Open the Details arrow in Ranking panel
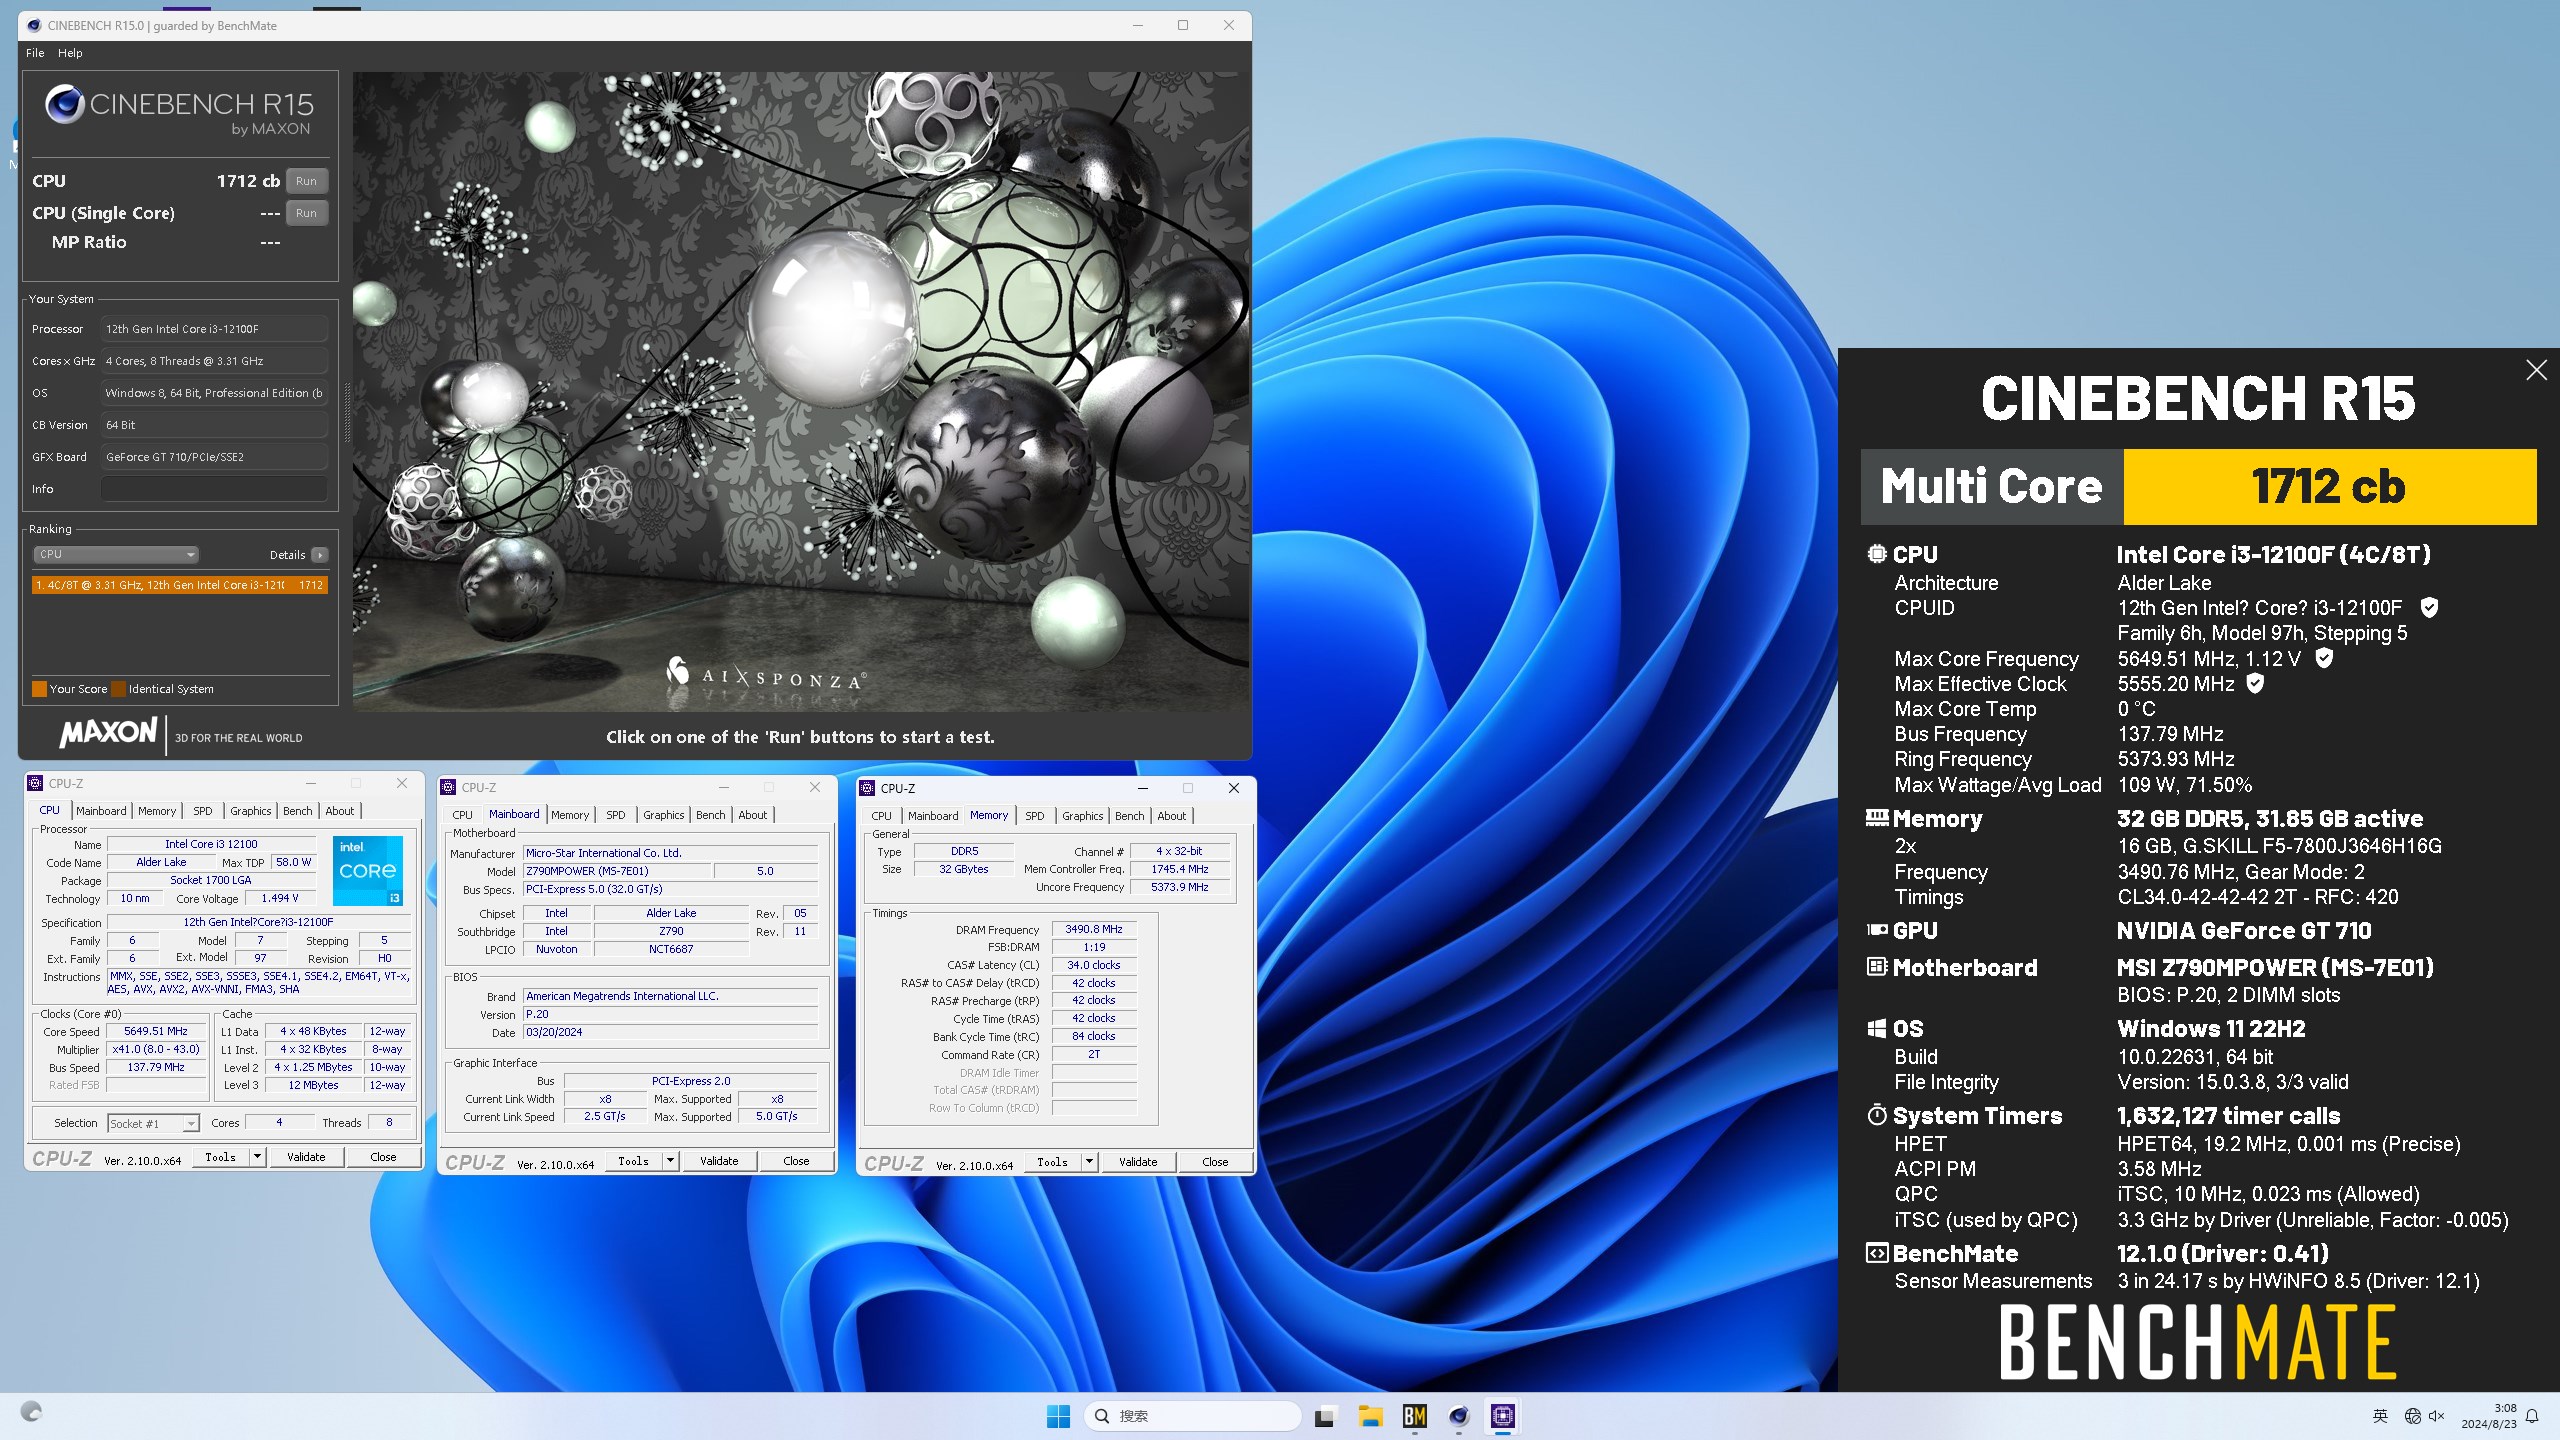Image resolution: width=2560 pixels, height=1440 pixels. point(320,555)
